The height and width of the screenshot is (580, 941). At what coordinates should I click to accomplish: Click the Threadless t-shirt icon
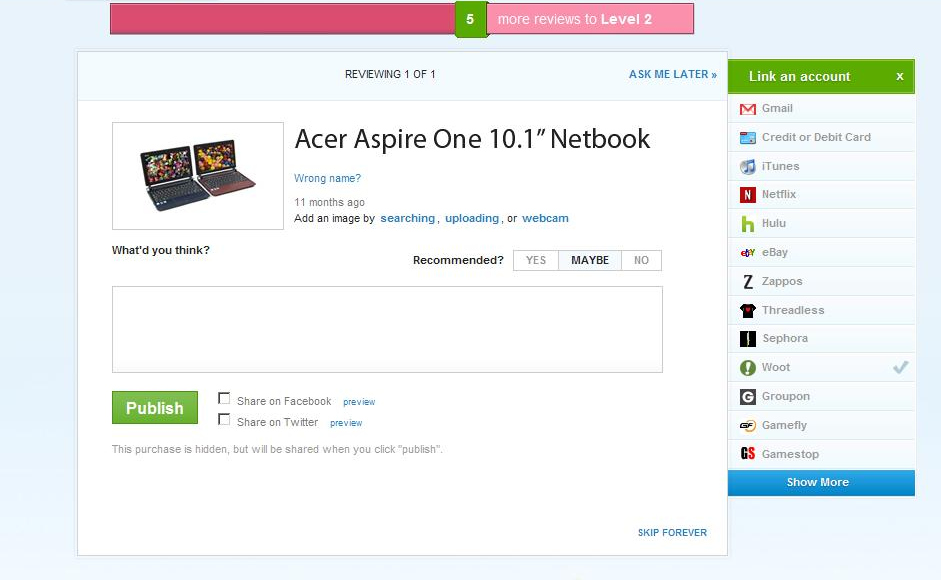748,310
